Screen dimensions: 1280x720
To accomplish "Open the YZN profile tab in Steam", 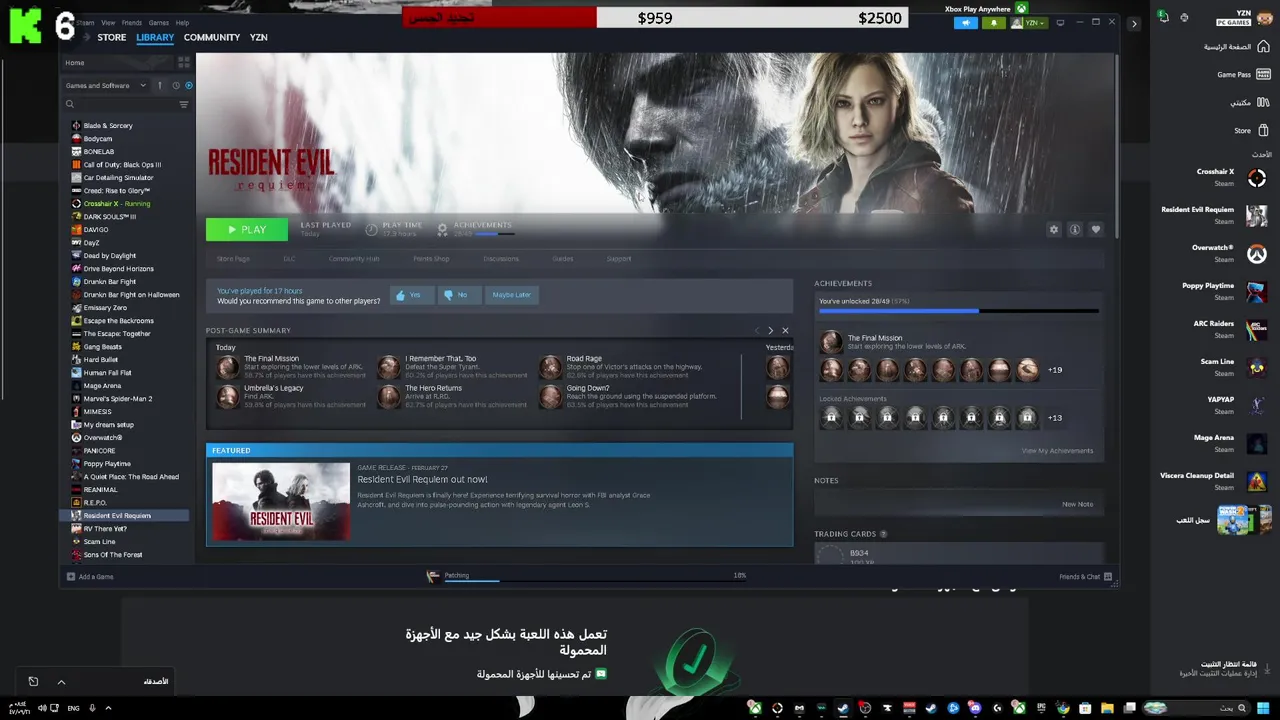I will point(258,37).
